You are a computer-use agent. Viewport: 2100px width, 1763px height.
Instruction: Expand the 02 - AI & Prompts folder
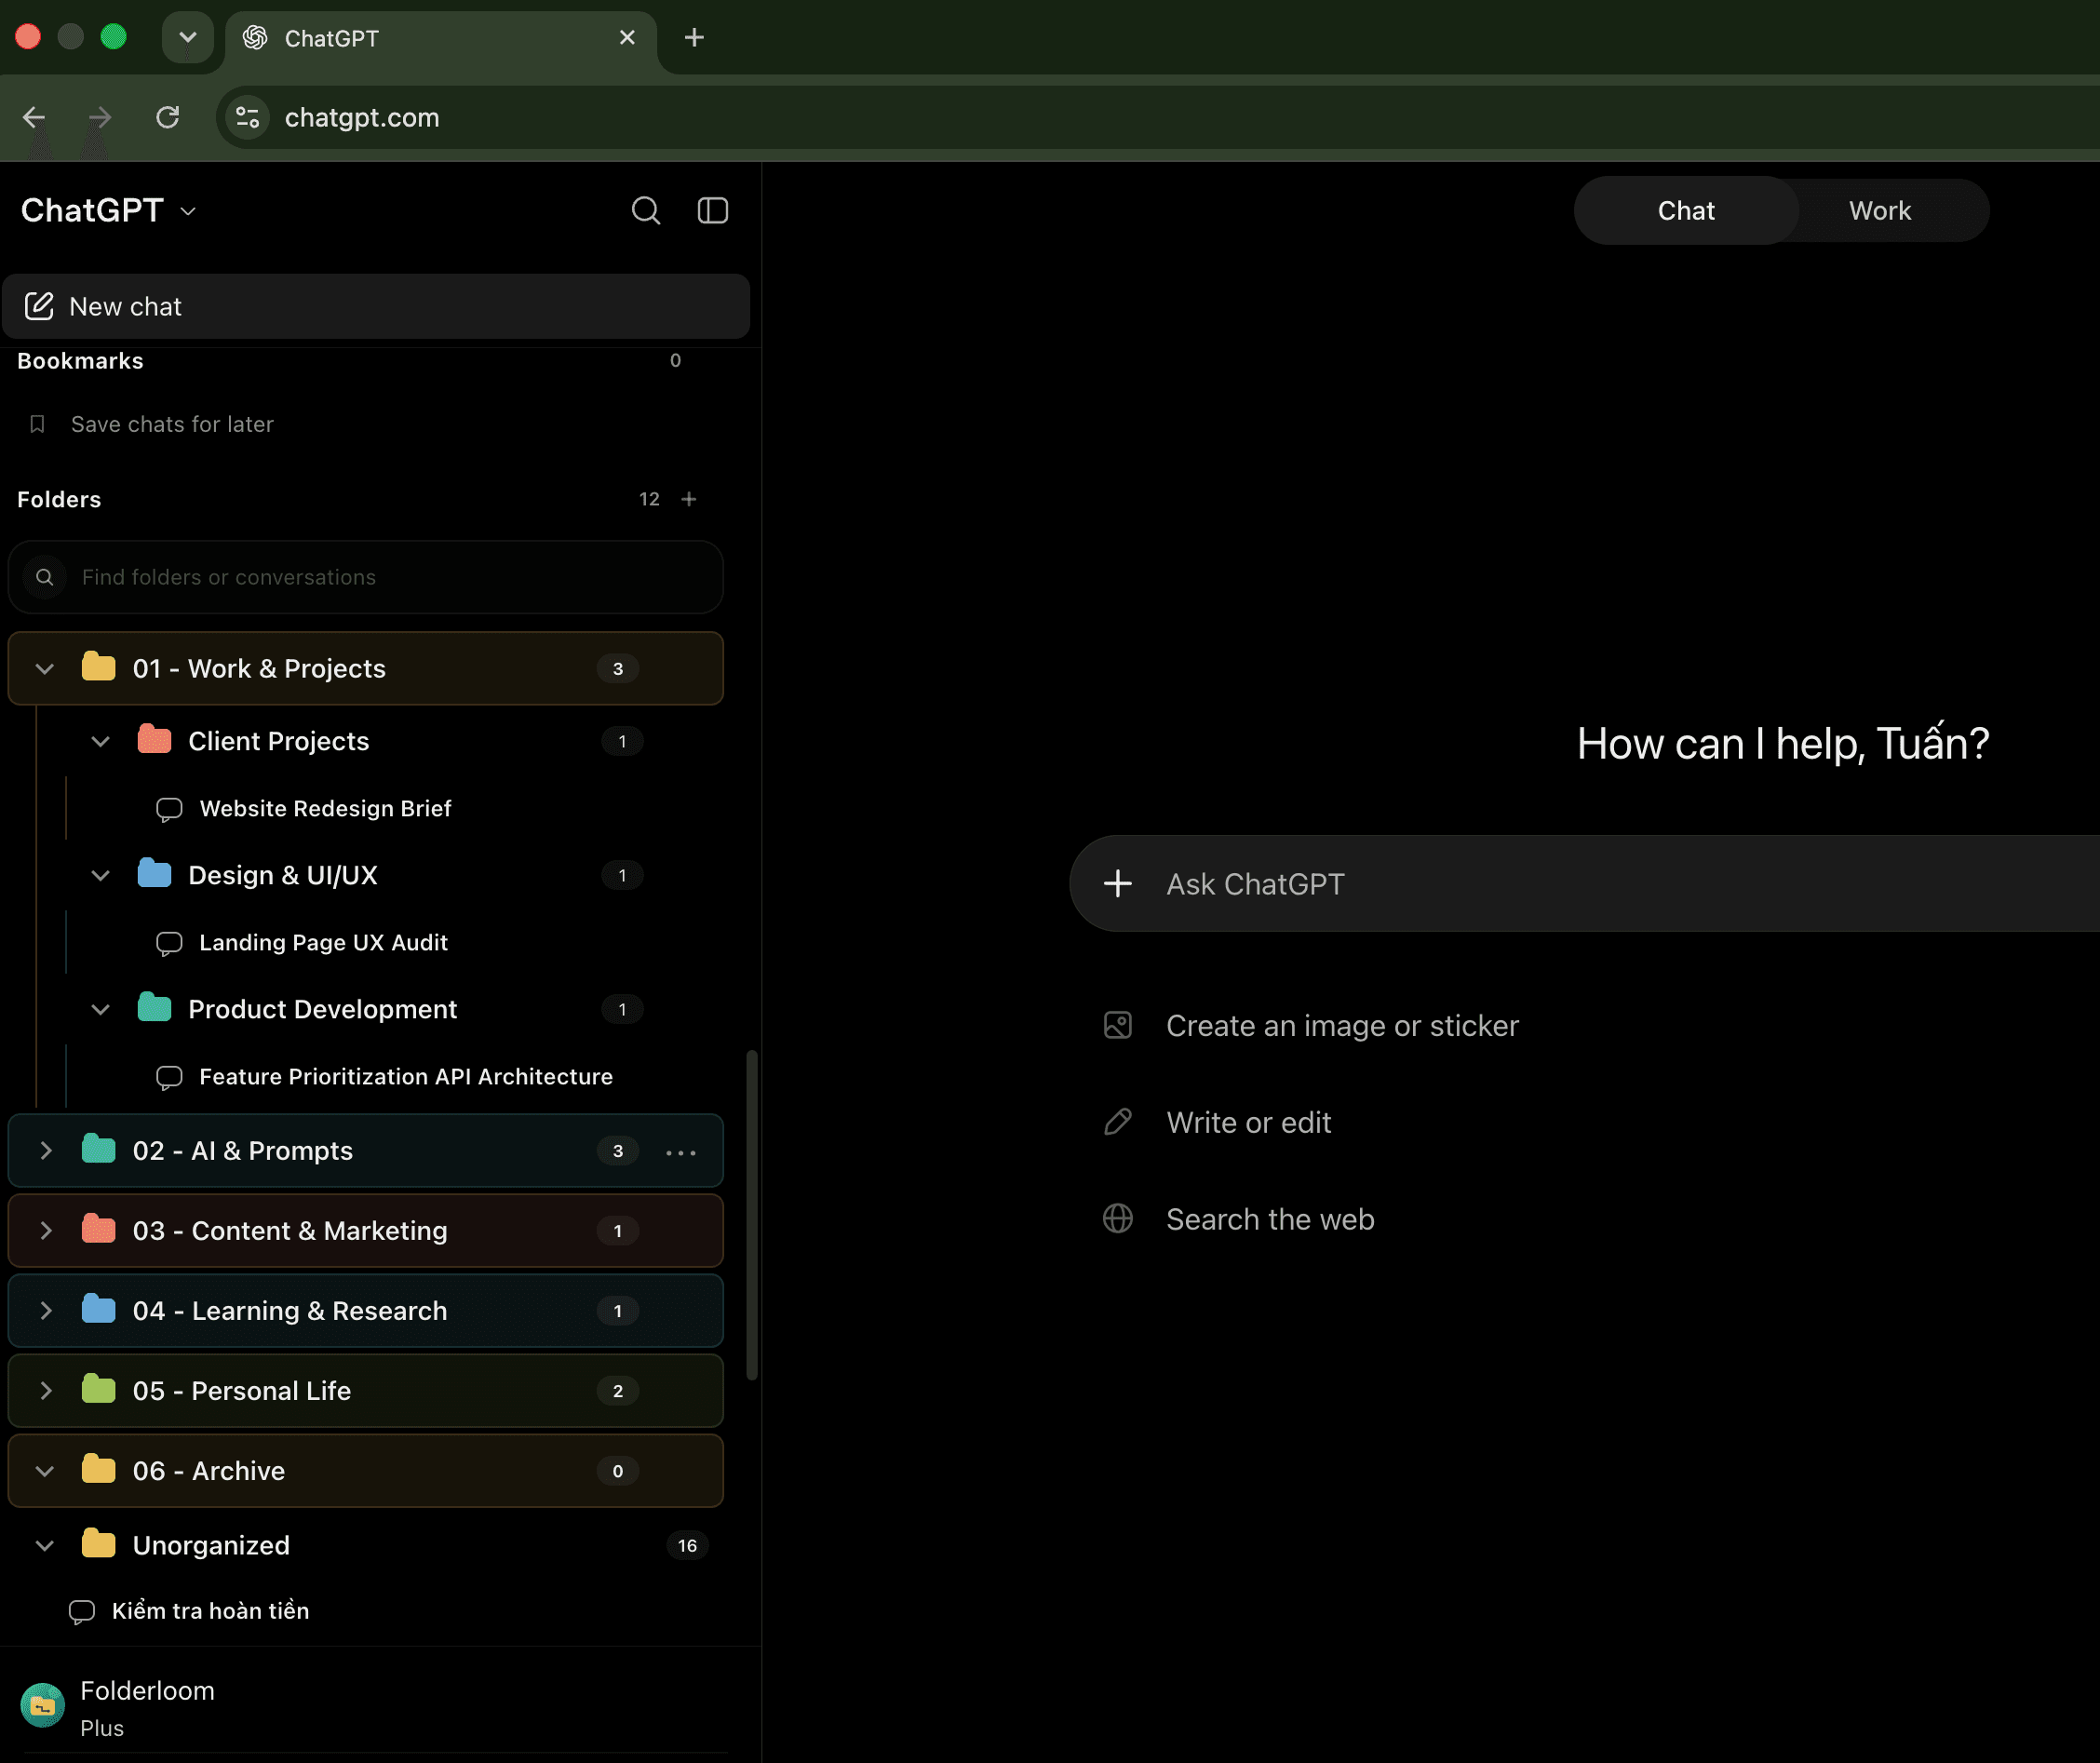pyautogui.click(x=45, y=1151)
